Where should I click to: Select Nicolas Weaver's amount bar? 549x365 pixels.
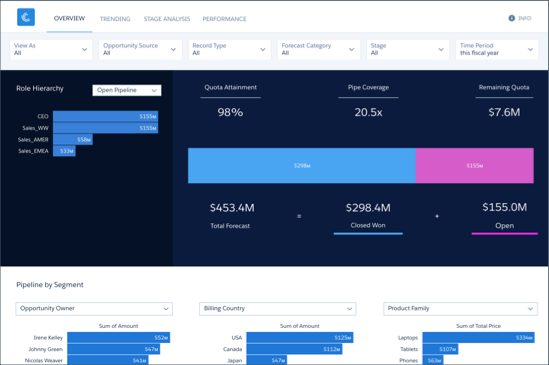(x=108, y=360)
